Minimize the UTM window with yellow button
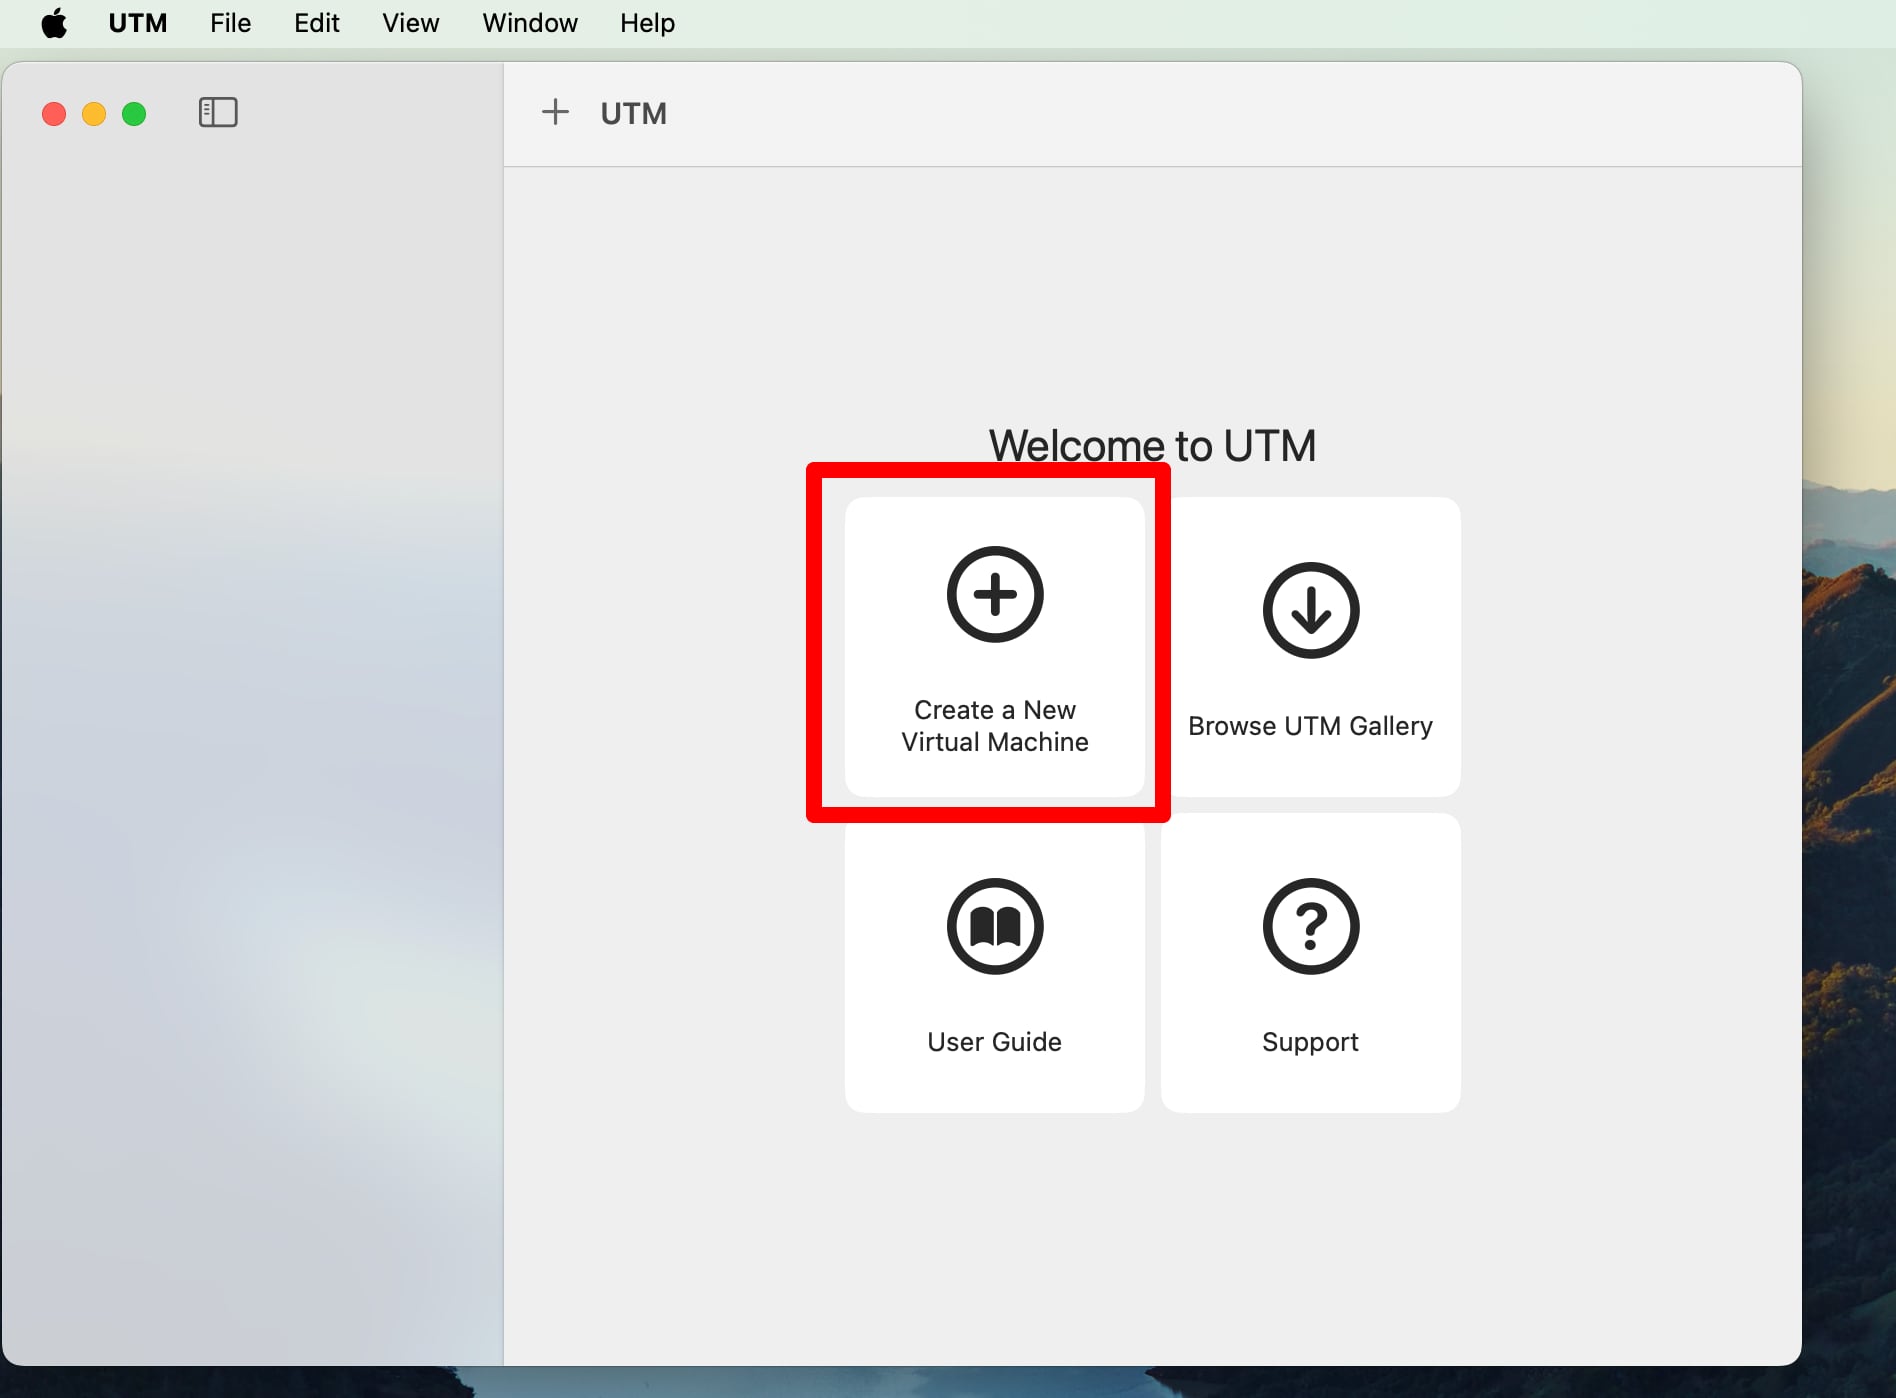Viewport: 1896px width, 1398px height. point(94,114)
